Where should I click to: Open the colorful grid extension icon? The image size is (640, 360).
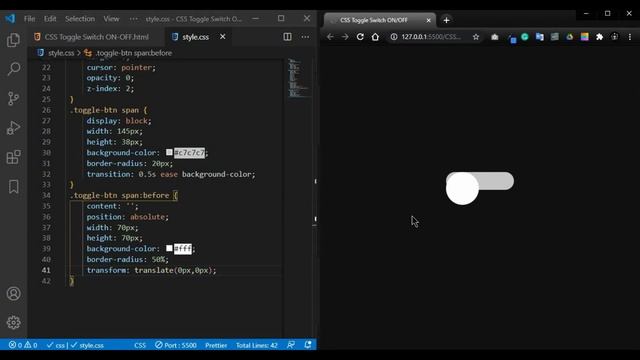(x=584, y=37)
